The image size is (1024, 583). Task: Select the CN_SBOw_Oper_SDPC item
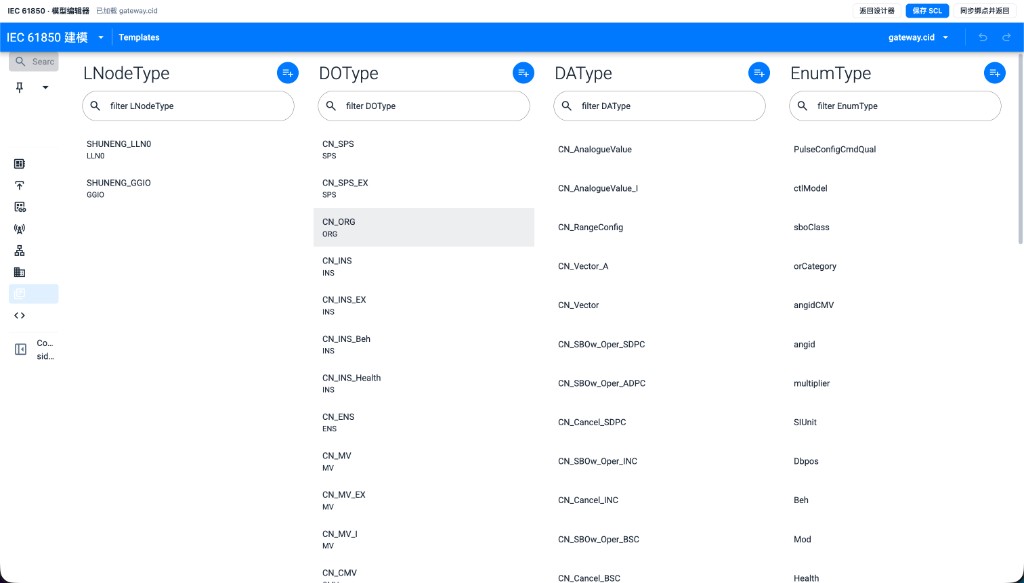pos(660,344)
